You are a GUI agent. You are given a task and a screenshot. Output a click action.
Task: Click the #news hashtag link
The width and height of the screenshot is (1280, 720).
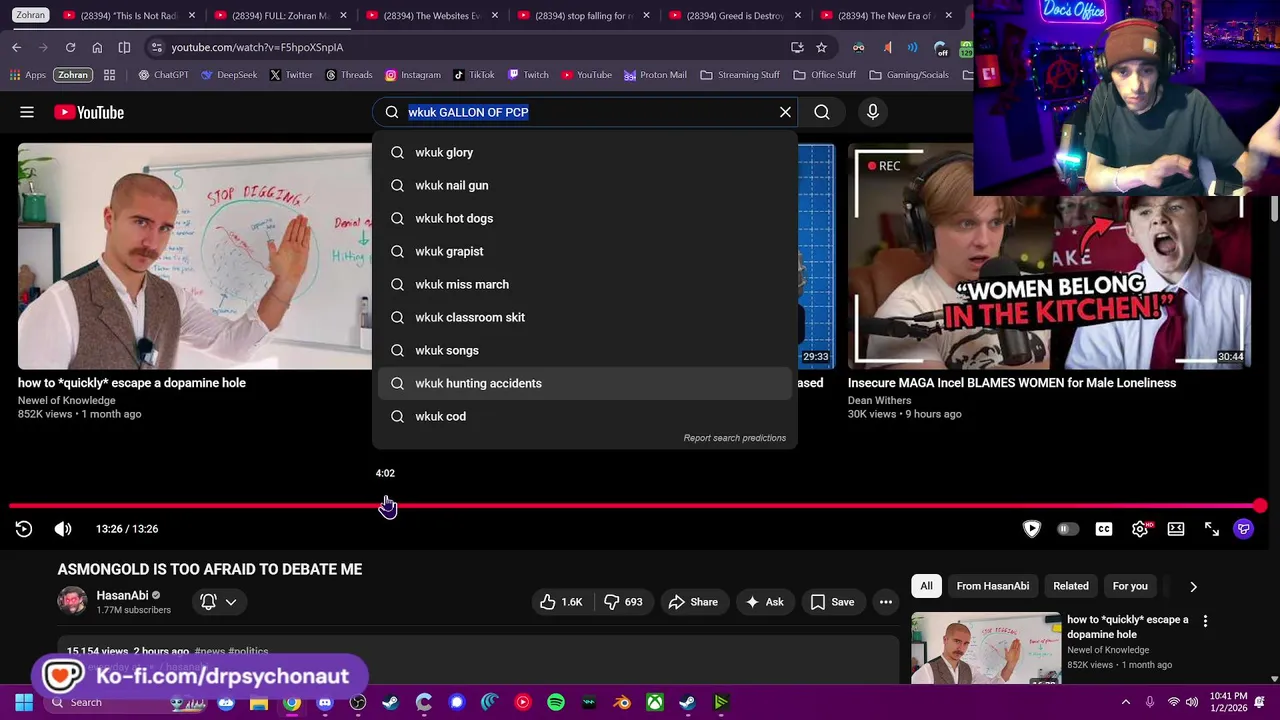click(209, 651)
